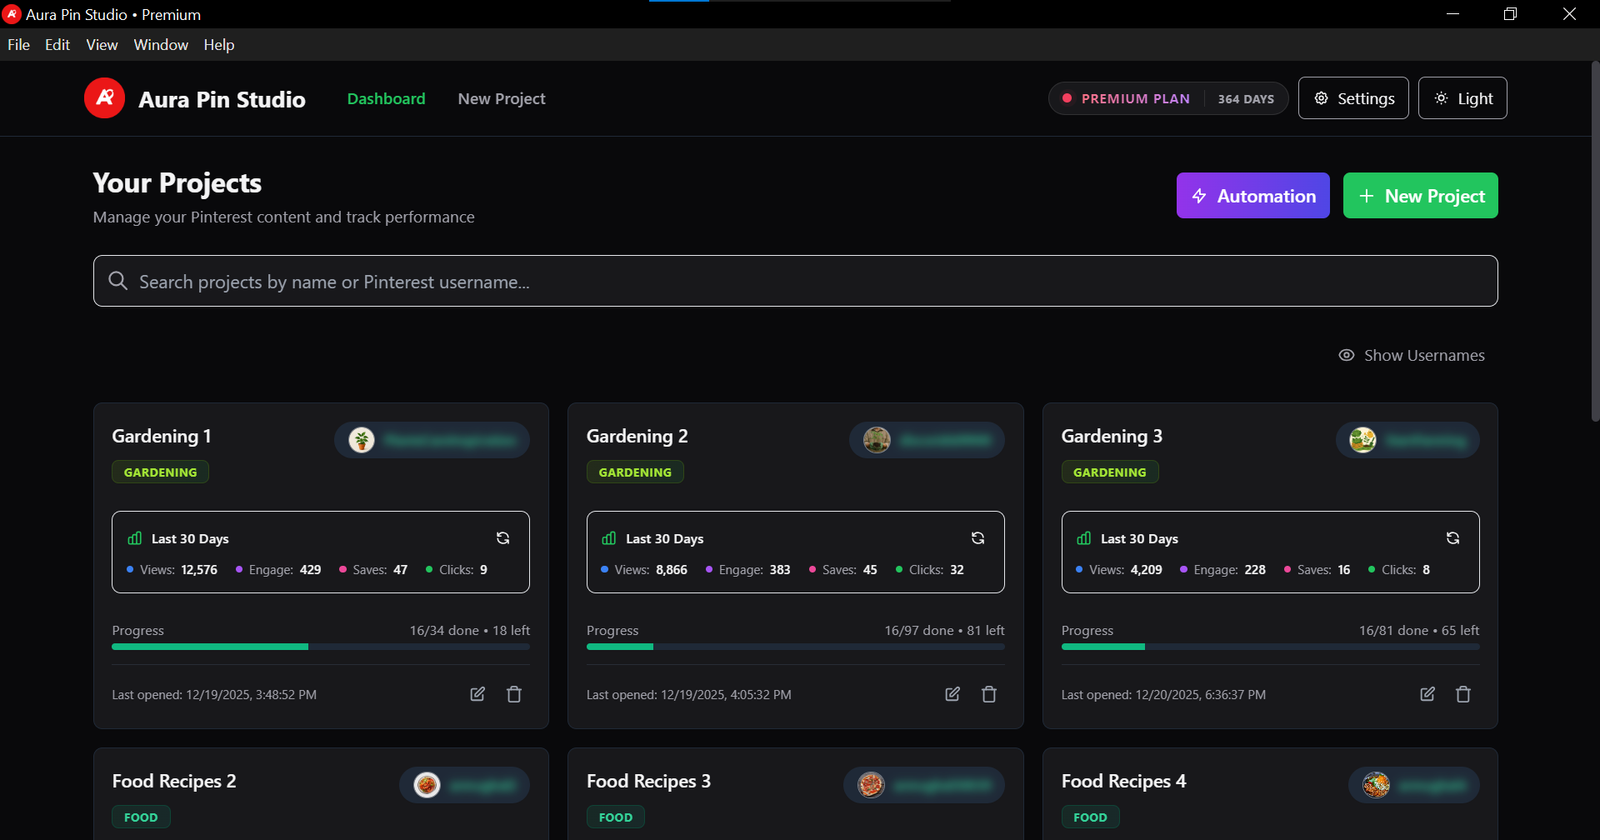
Task: Open the New Project nav tab
Action: [x=501, y=98]
